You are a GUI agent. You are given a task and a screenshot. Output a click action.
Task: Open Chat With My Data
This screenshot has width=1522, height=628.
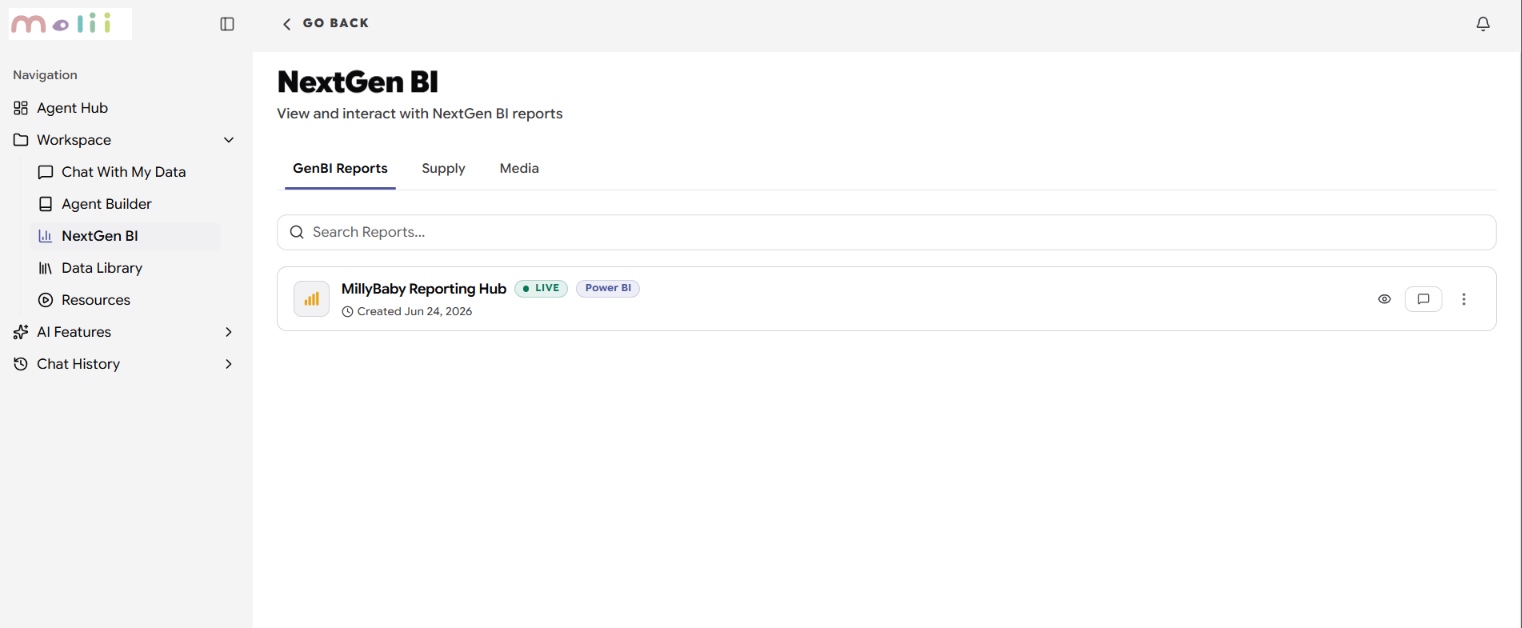tap(124, 172)
